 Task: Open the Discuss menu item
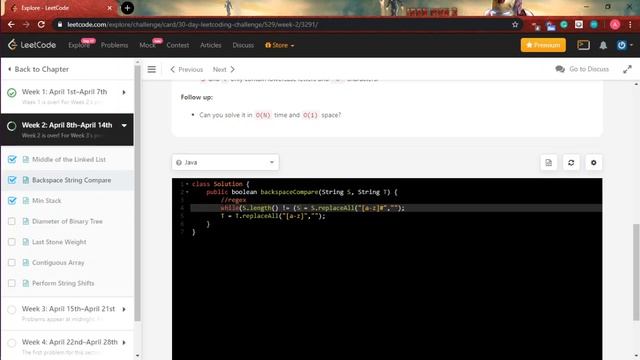coord(243,45)
